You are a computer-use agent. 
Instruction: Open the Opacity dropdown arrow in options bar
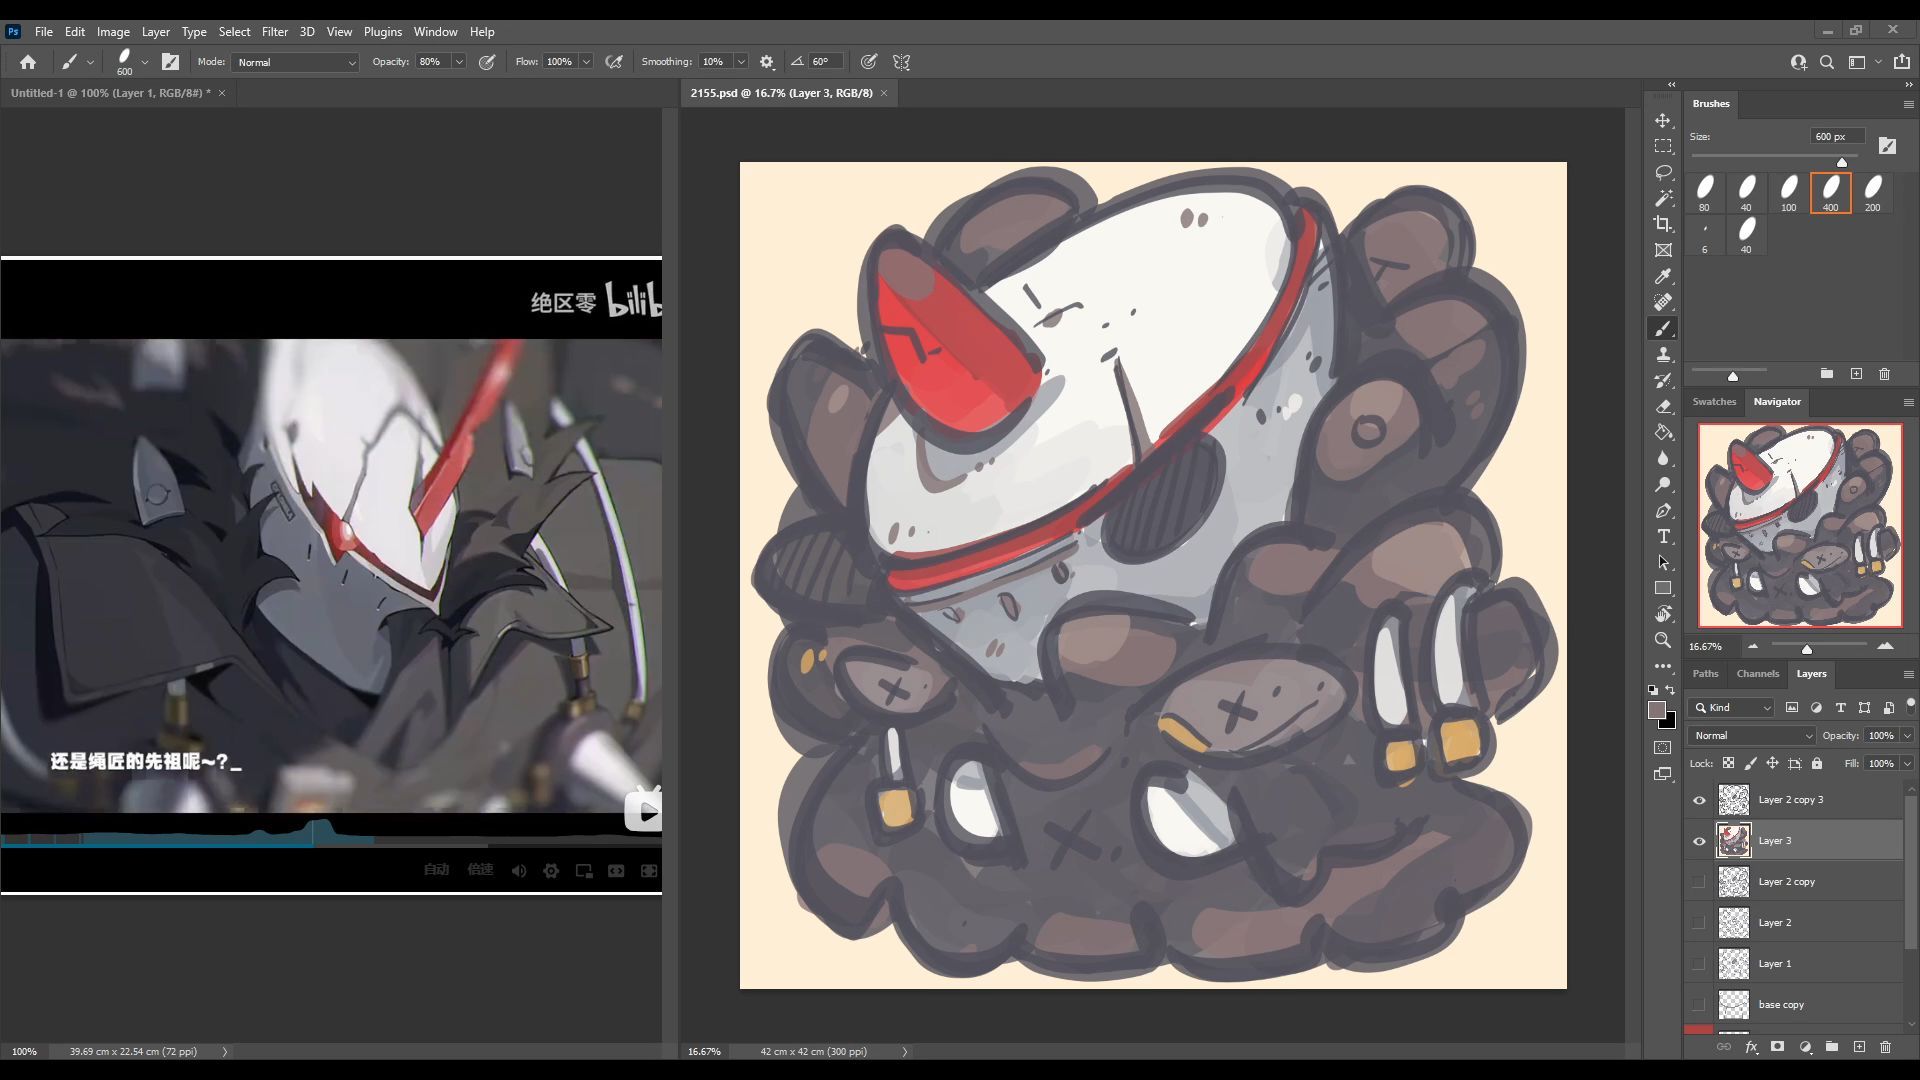[459, 62]
